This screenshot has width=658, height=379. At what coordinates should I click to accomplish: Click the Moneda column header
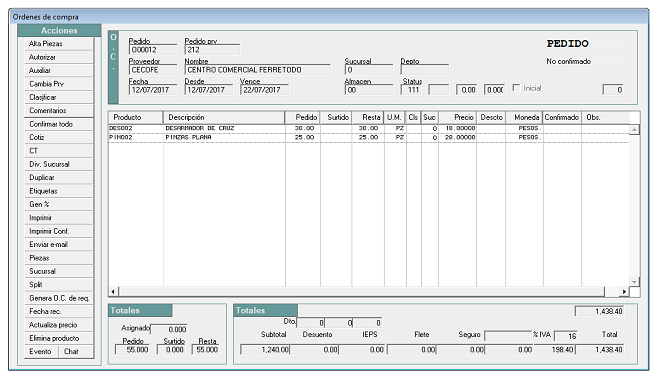[x=525, y=118]
